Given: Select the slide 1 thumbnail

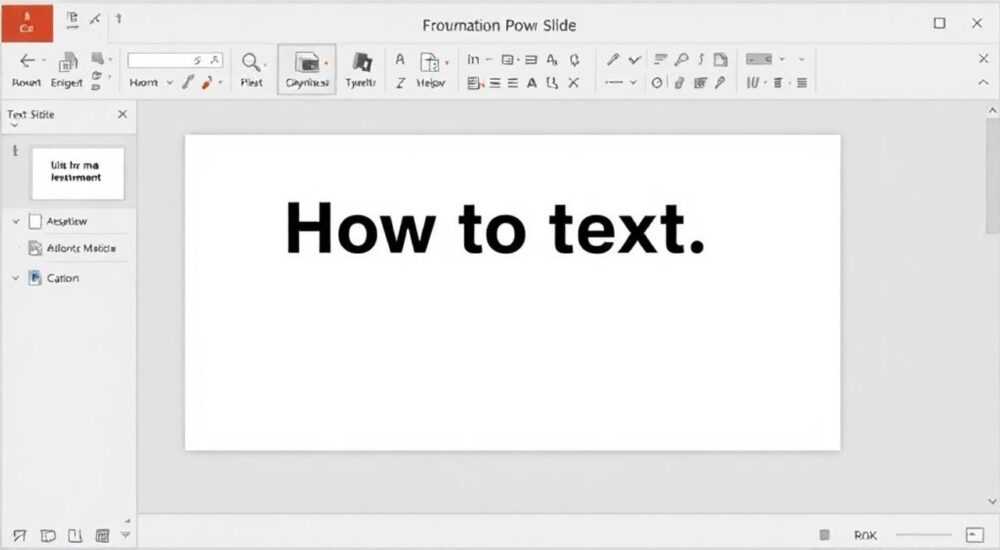Looking at the screenshot, I should 78,173.
